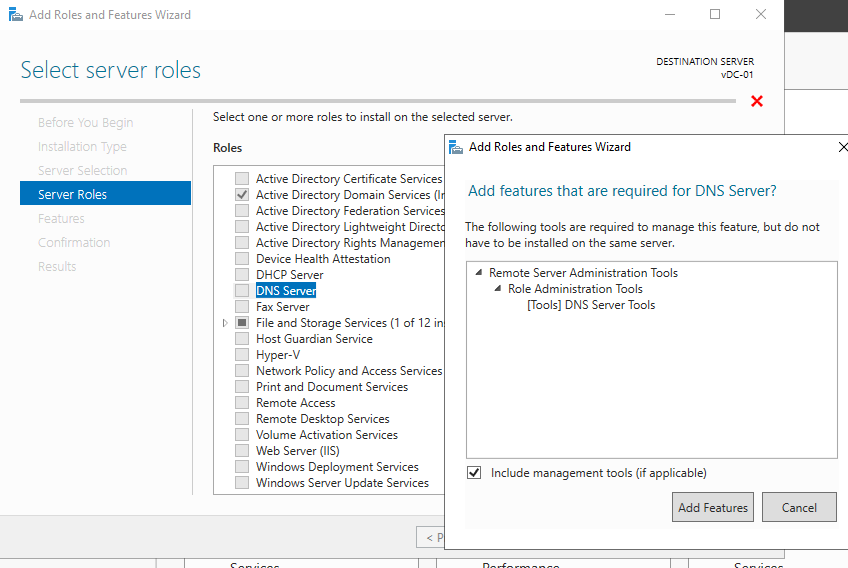The height and width of the screenshot is (568, 848).
Task: Tick the DHCP Server checkbox
Action: click(242, 275)
